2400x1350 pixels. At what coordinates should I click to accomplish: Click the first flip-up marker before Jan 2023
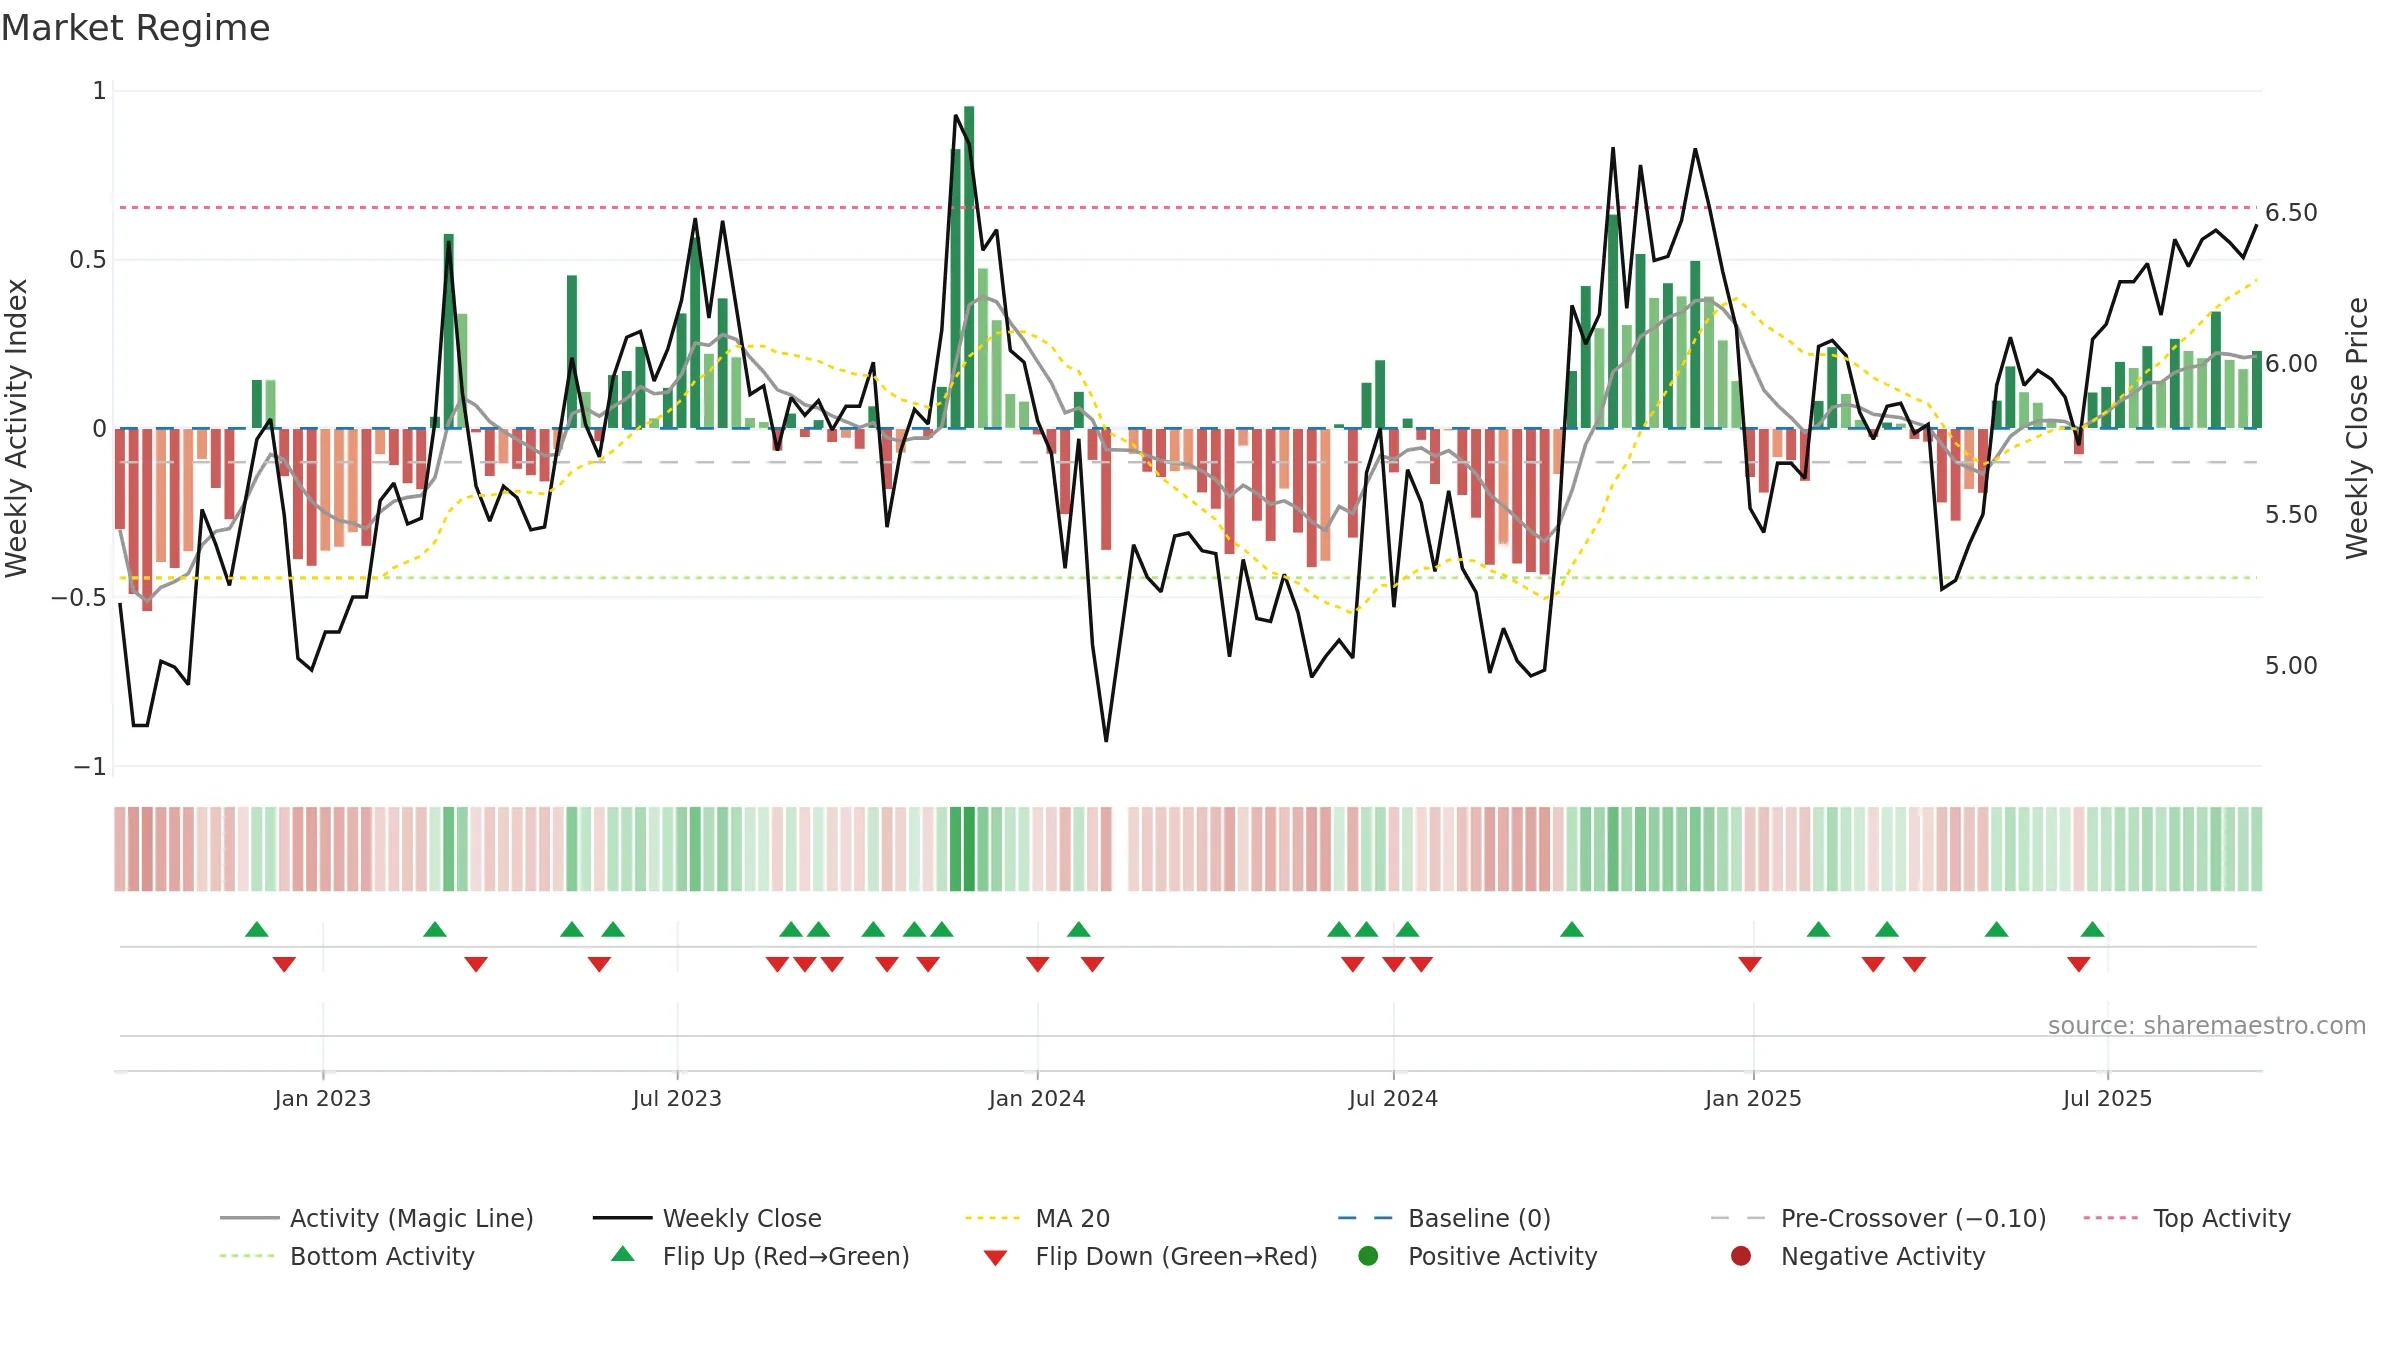[257, 929]
